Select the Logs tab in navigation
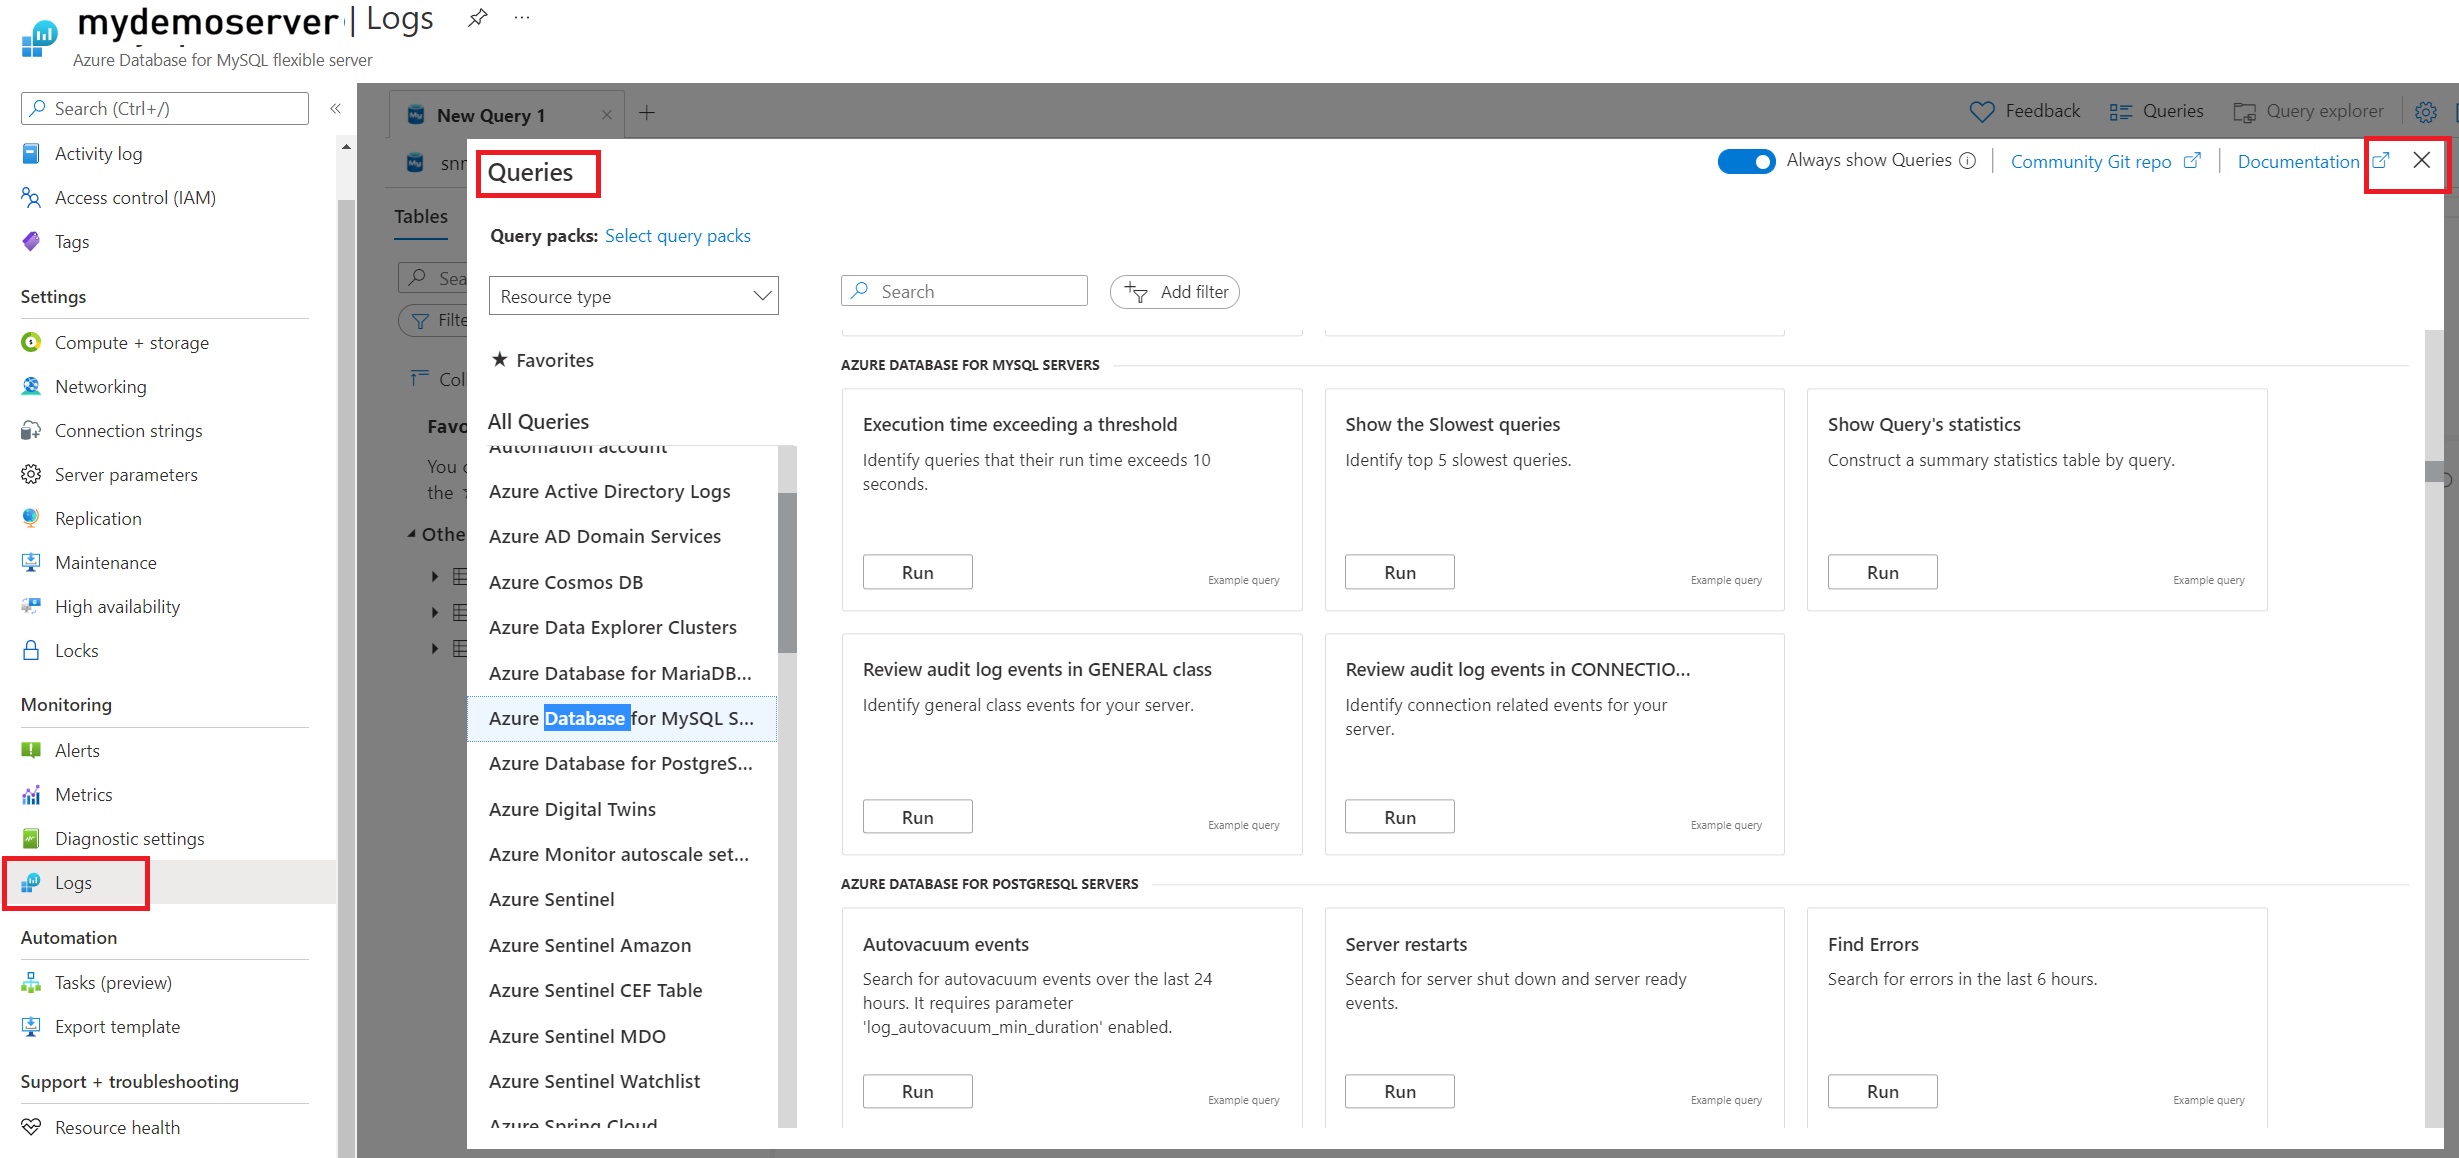The width and height of the screenshot is (2459, 1158). pyautogui.click(x=74, y=882)
